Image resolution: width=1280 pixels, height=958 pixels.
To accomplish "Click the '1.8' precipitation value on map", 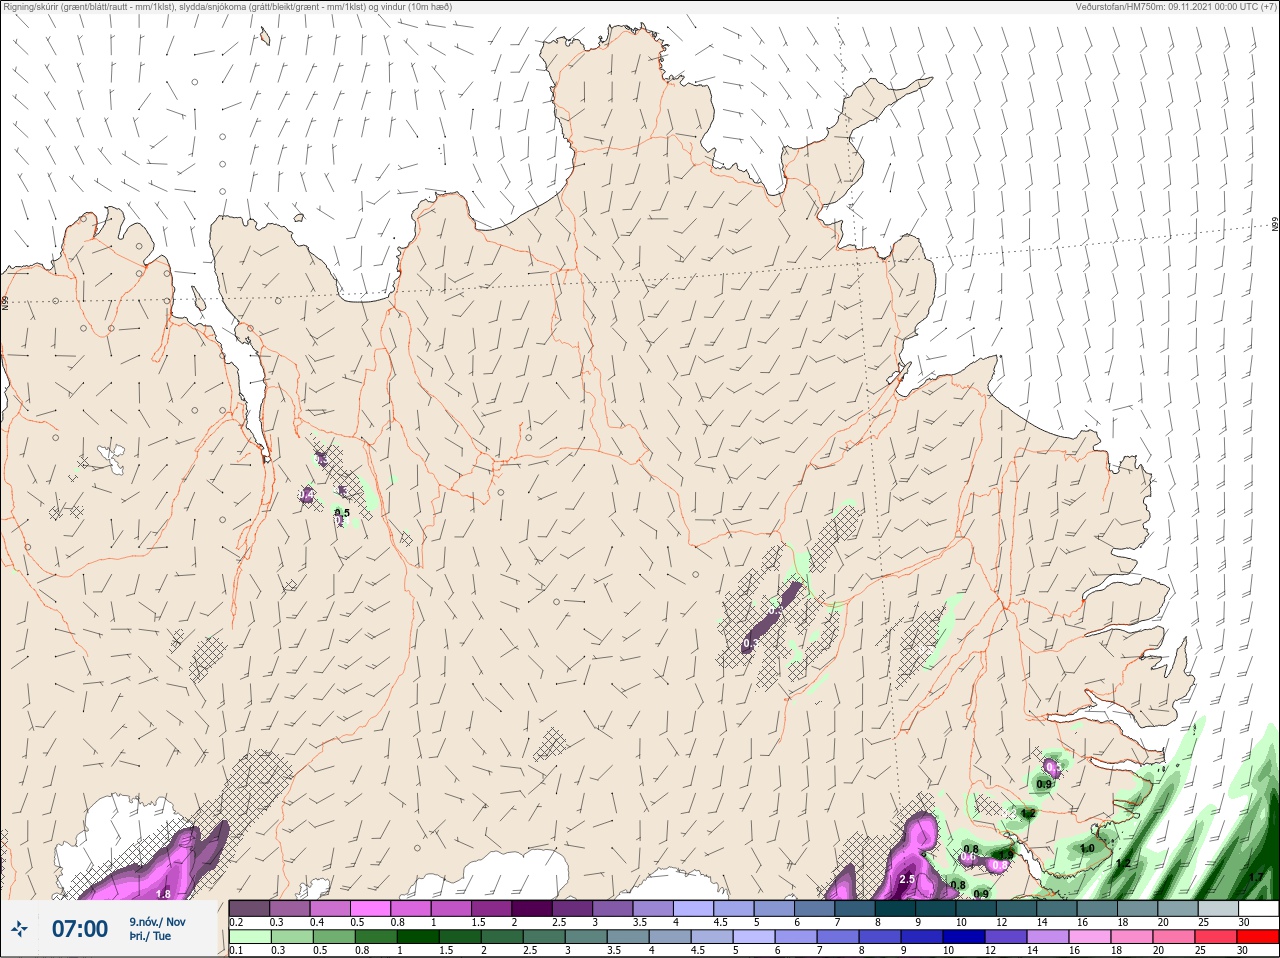I will tap(164, 894).
